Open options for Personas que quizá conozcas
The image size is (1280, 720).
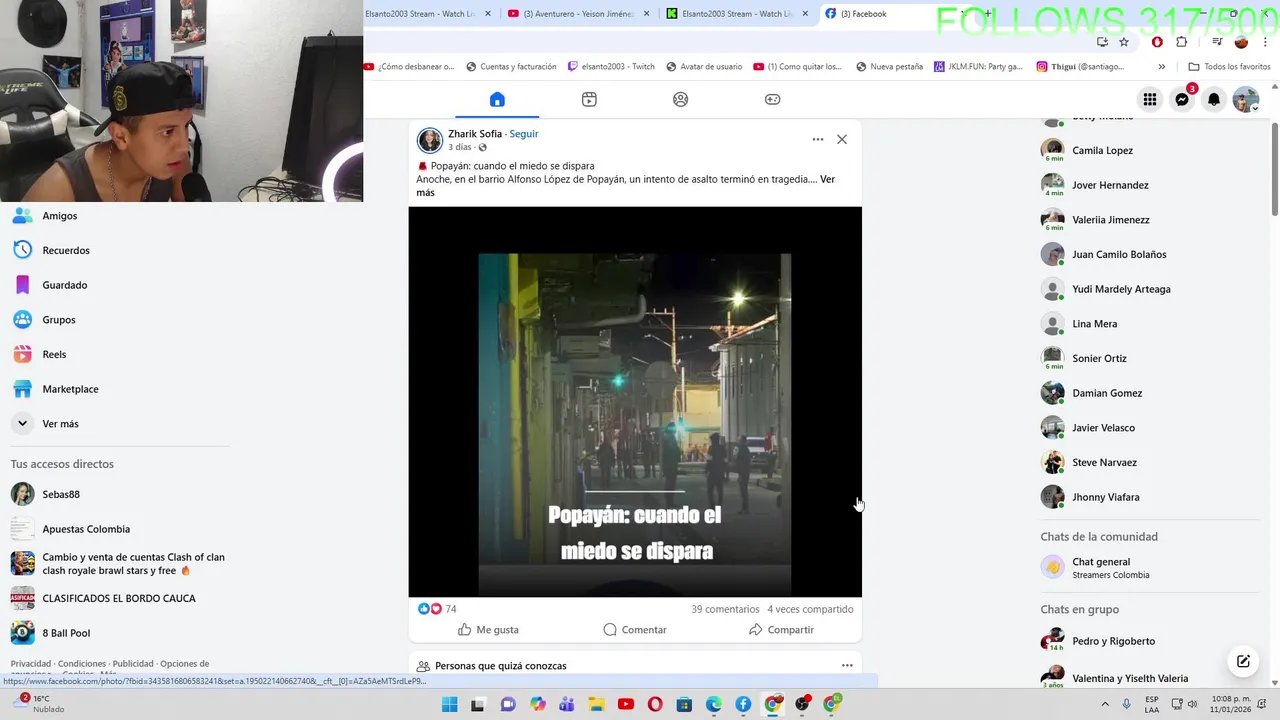coord(847,666)
